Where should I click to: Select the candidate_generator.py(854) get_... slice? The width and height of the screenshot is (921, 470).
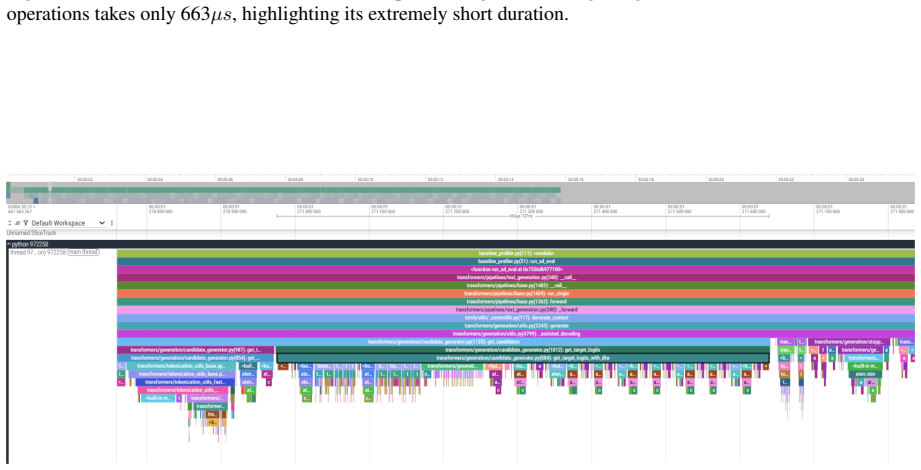[195, 358]
